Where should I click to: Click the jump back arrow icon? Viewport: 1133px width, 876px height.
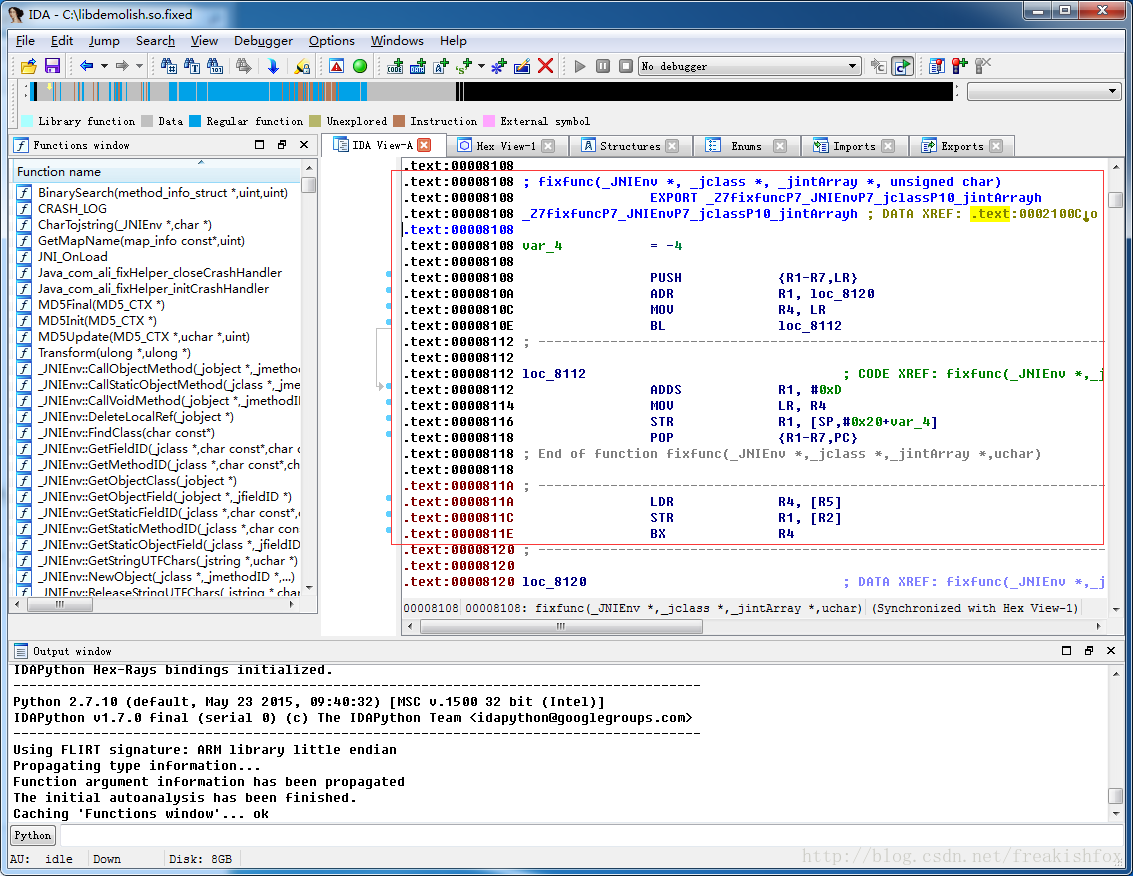coord(86,66)
